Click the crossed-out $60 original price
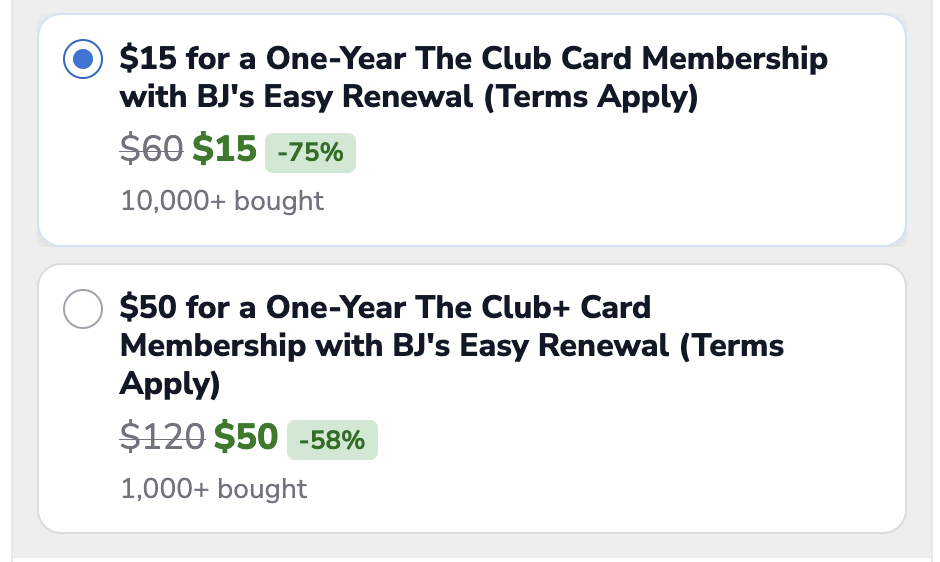 click(151, 150)
